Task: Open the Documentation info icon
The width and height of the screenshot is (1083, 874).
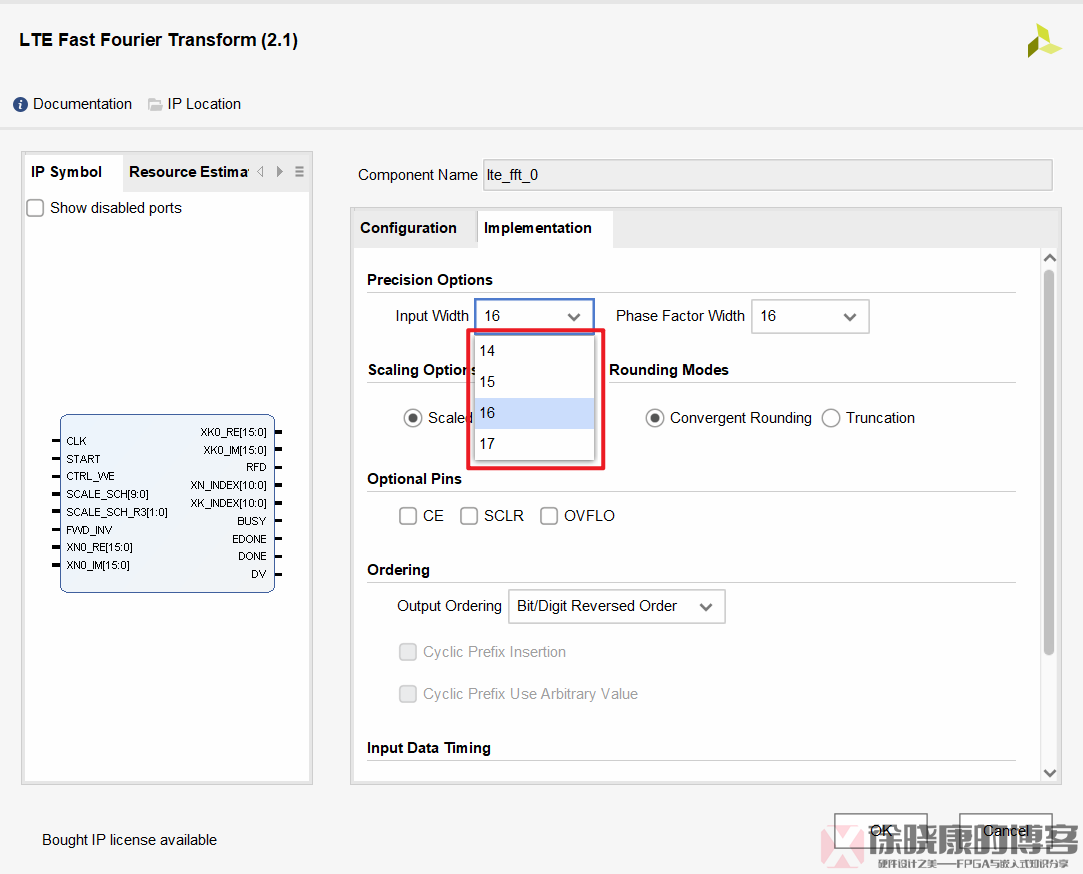Action: coord(18,103)
